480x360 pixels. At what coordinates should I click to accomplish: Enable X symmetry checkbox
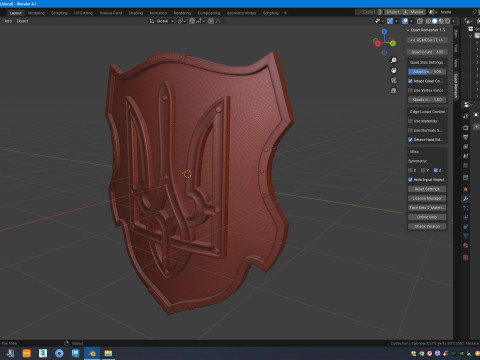point(410,170)
